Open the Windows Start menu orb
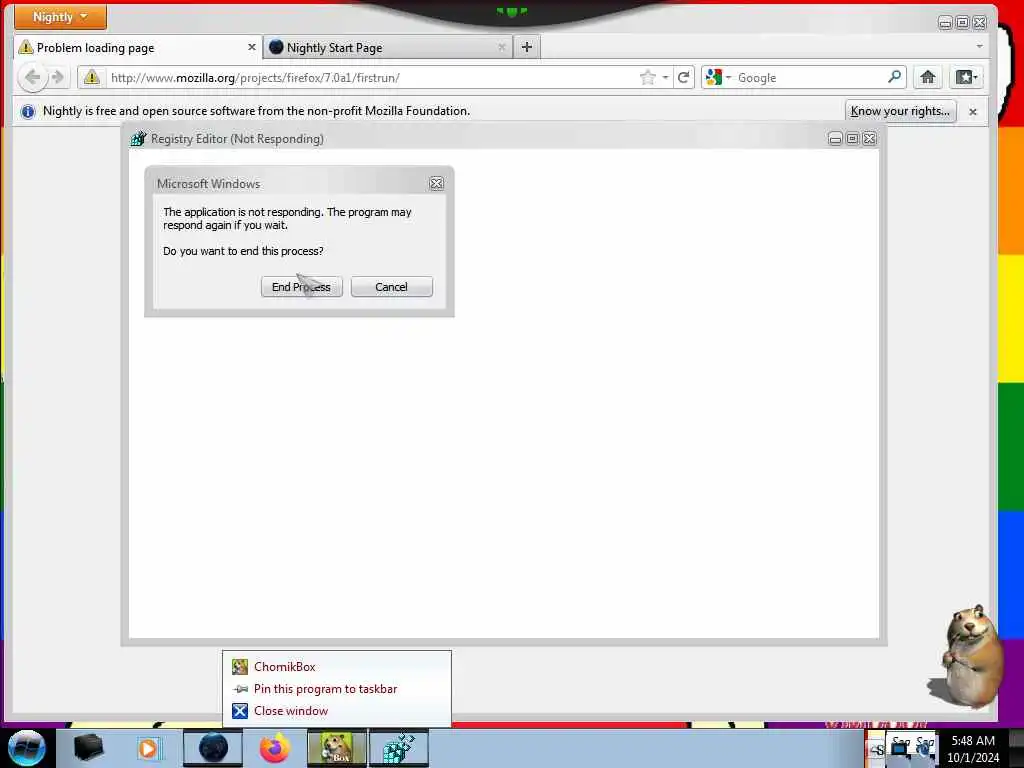The height and width of the screenshot is (768, 1024). tap(27, 748)
